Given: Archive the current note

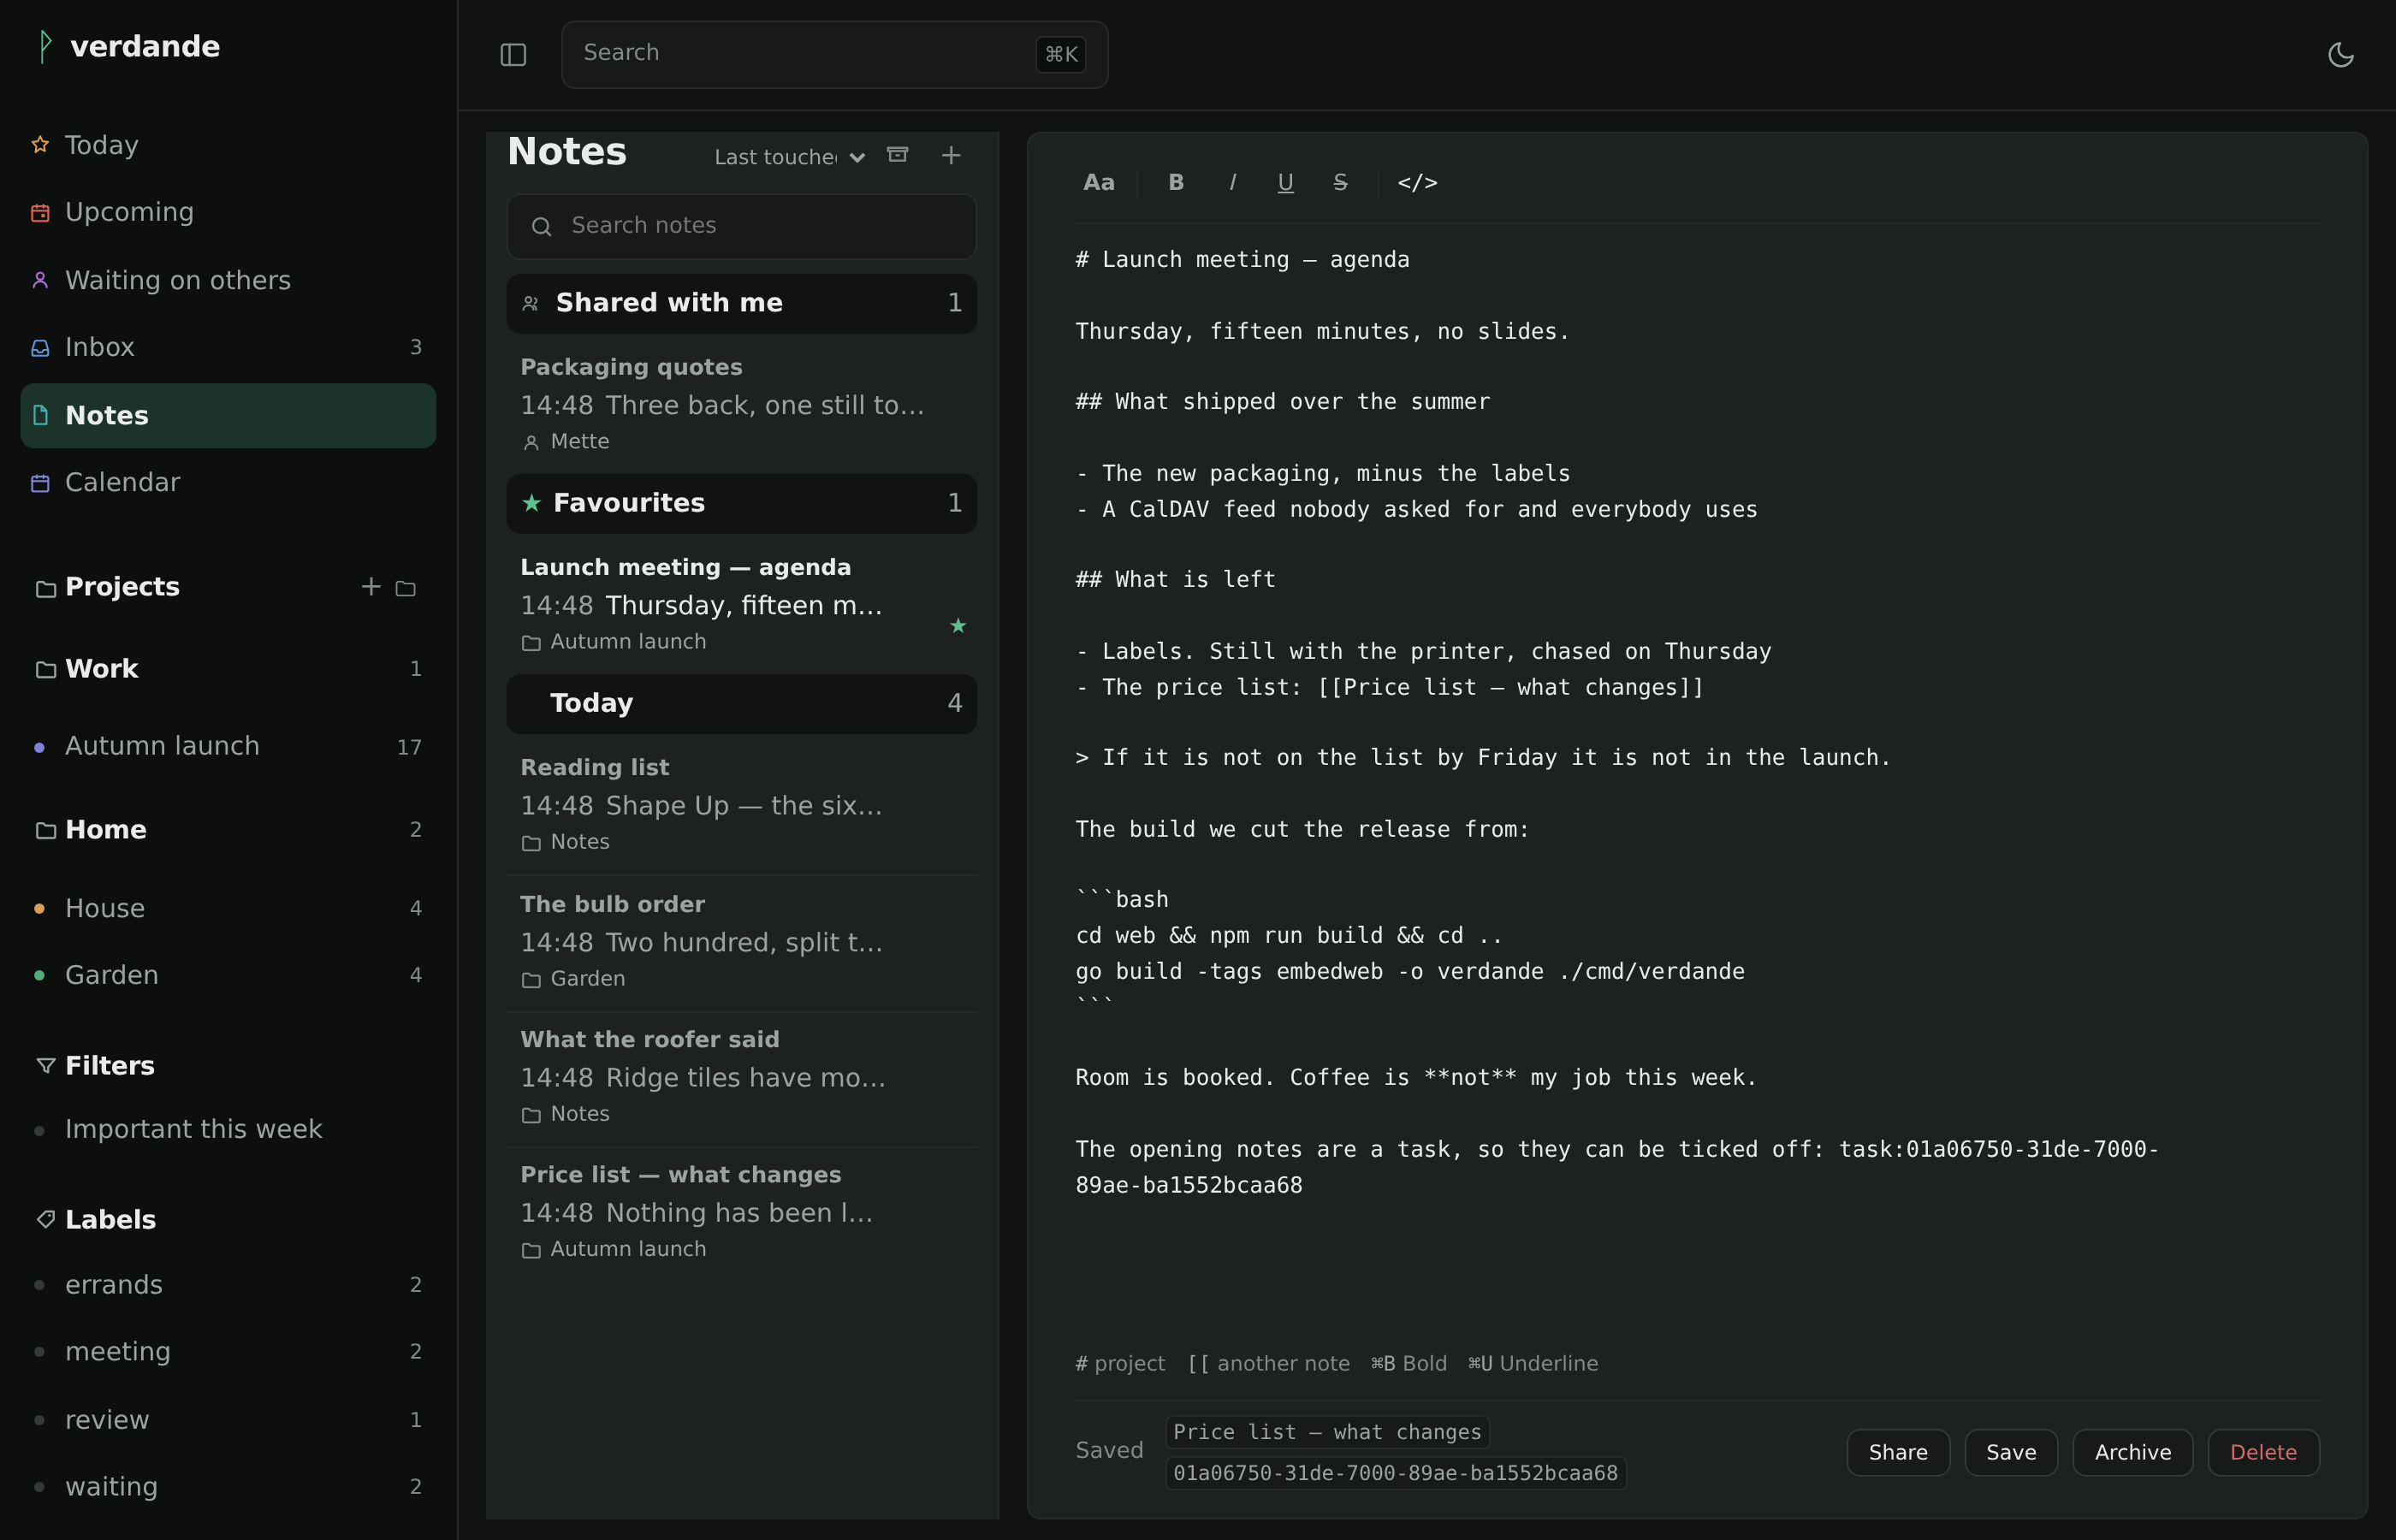Looking at the screenshot, I should (x=2132, y=1452).
